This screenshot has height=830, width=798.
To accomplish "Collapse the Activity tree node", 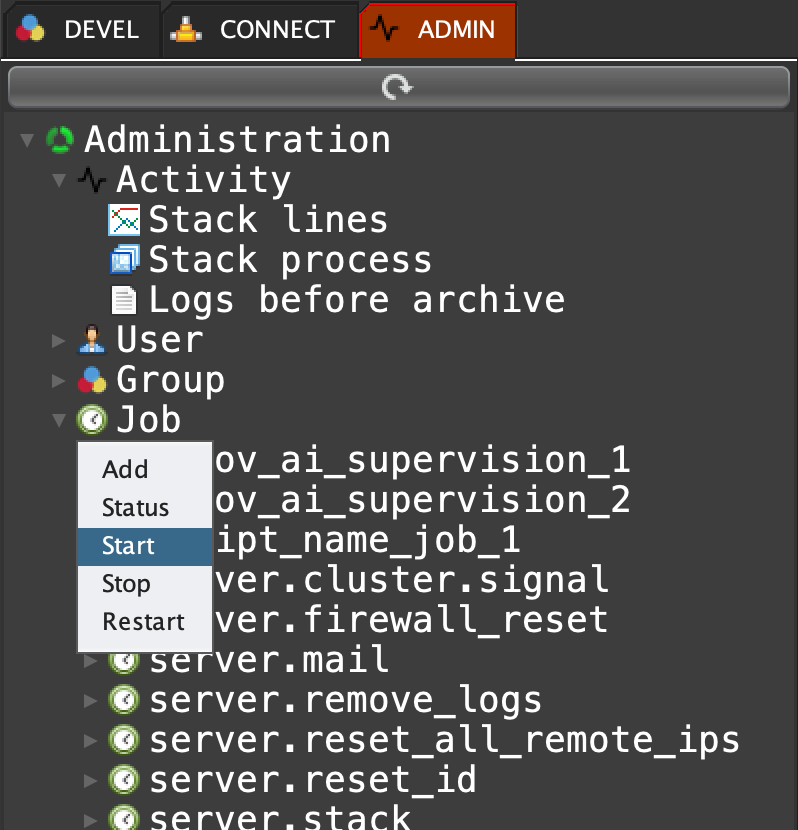I will [59, 181].
